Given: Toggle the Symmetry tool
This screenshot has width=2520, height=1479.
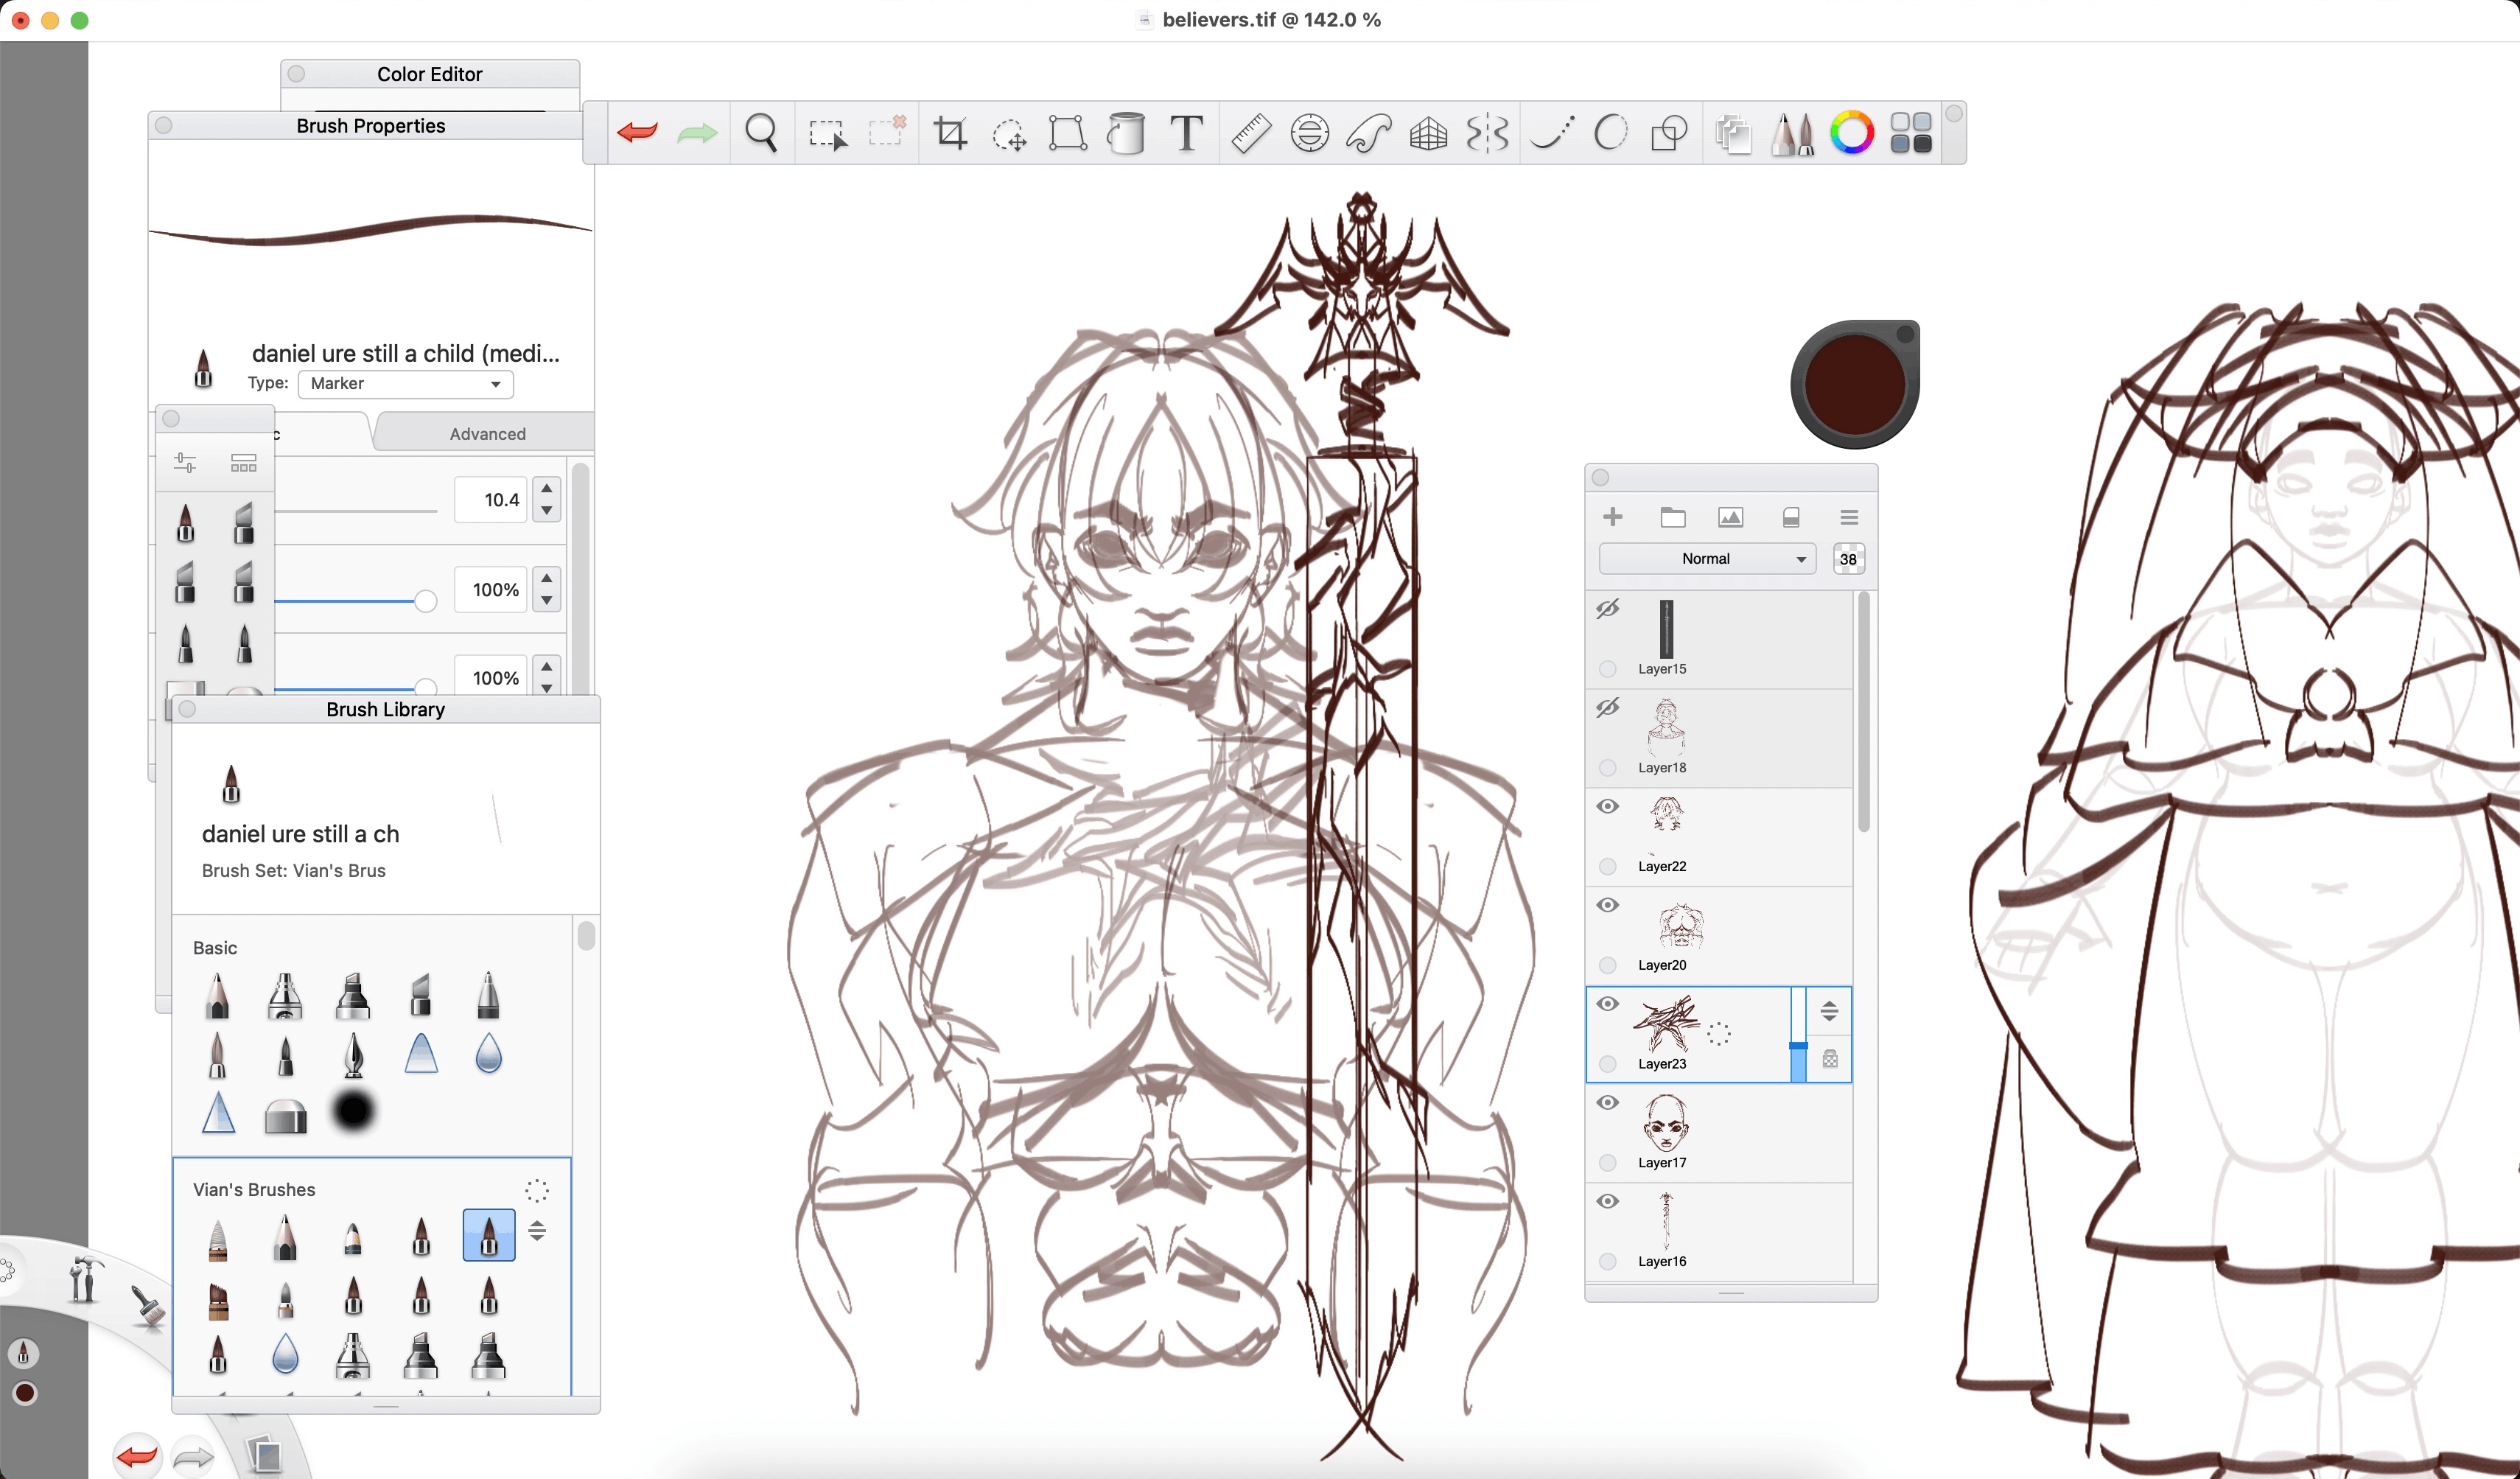Looking at the screenshot, I should coord(1487,133).
